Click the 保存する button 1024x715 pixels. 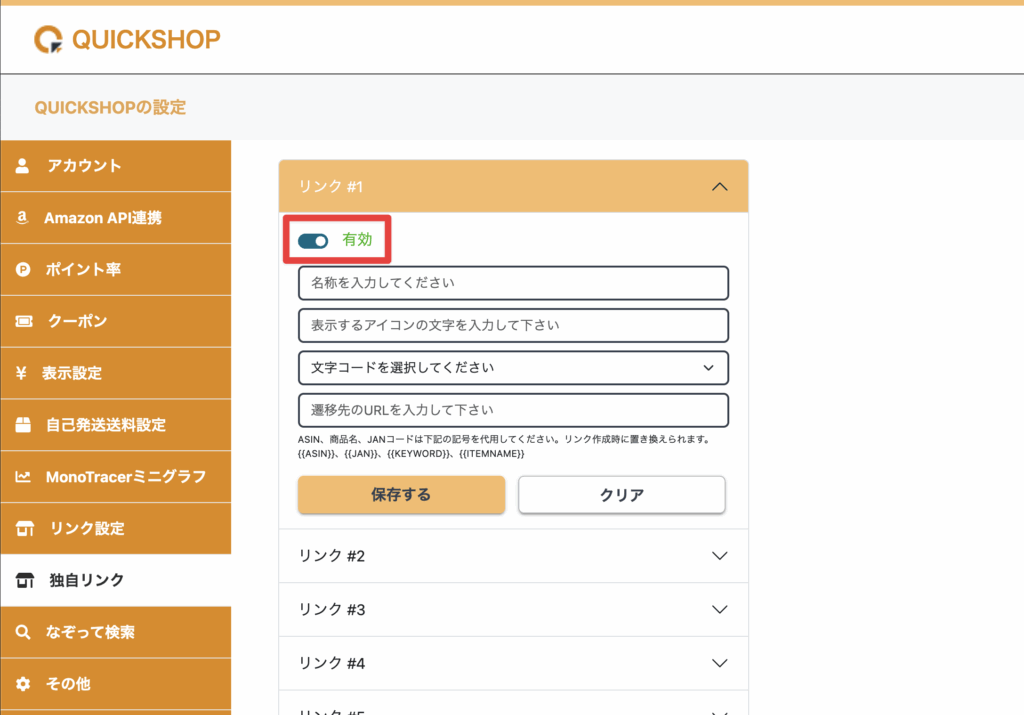[401, 495]
